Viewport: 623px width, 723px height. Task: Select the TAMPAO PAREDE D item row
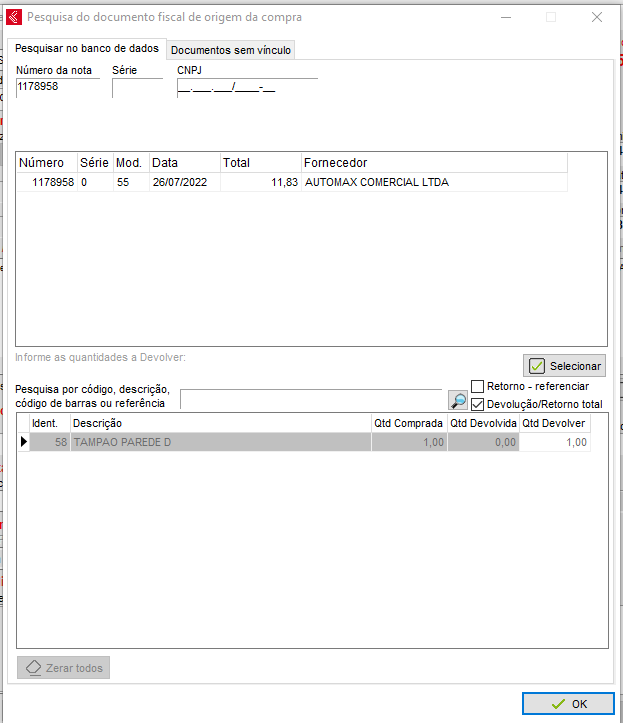coord(220,442)
